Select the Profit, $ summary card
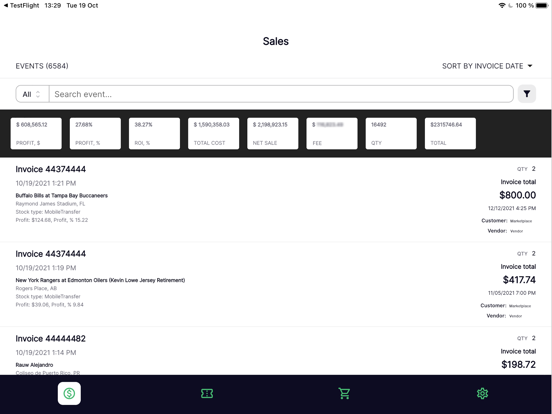 (x=36, y=133)
